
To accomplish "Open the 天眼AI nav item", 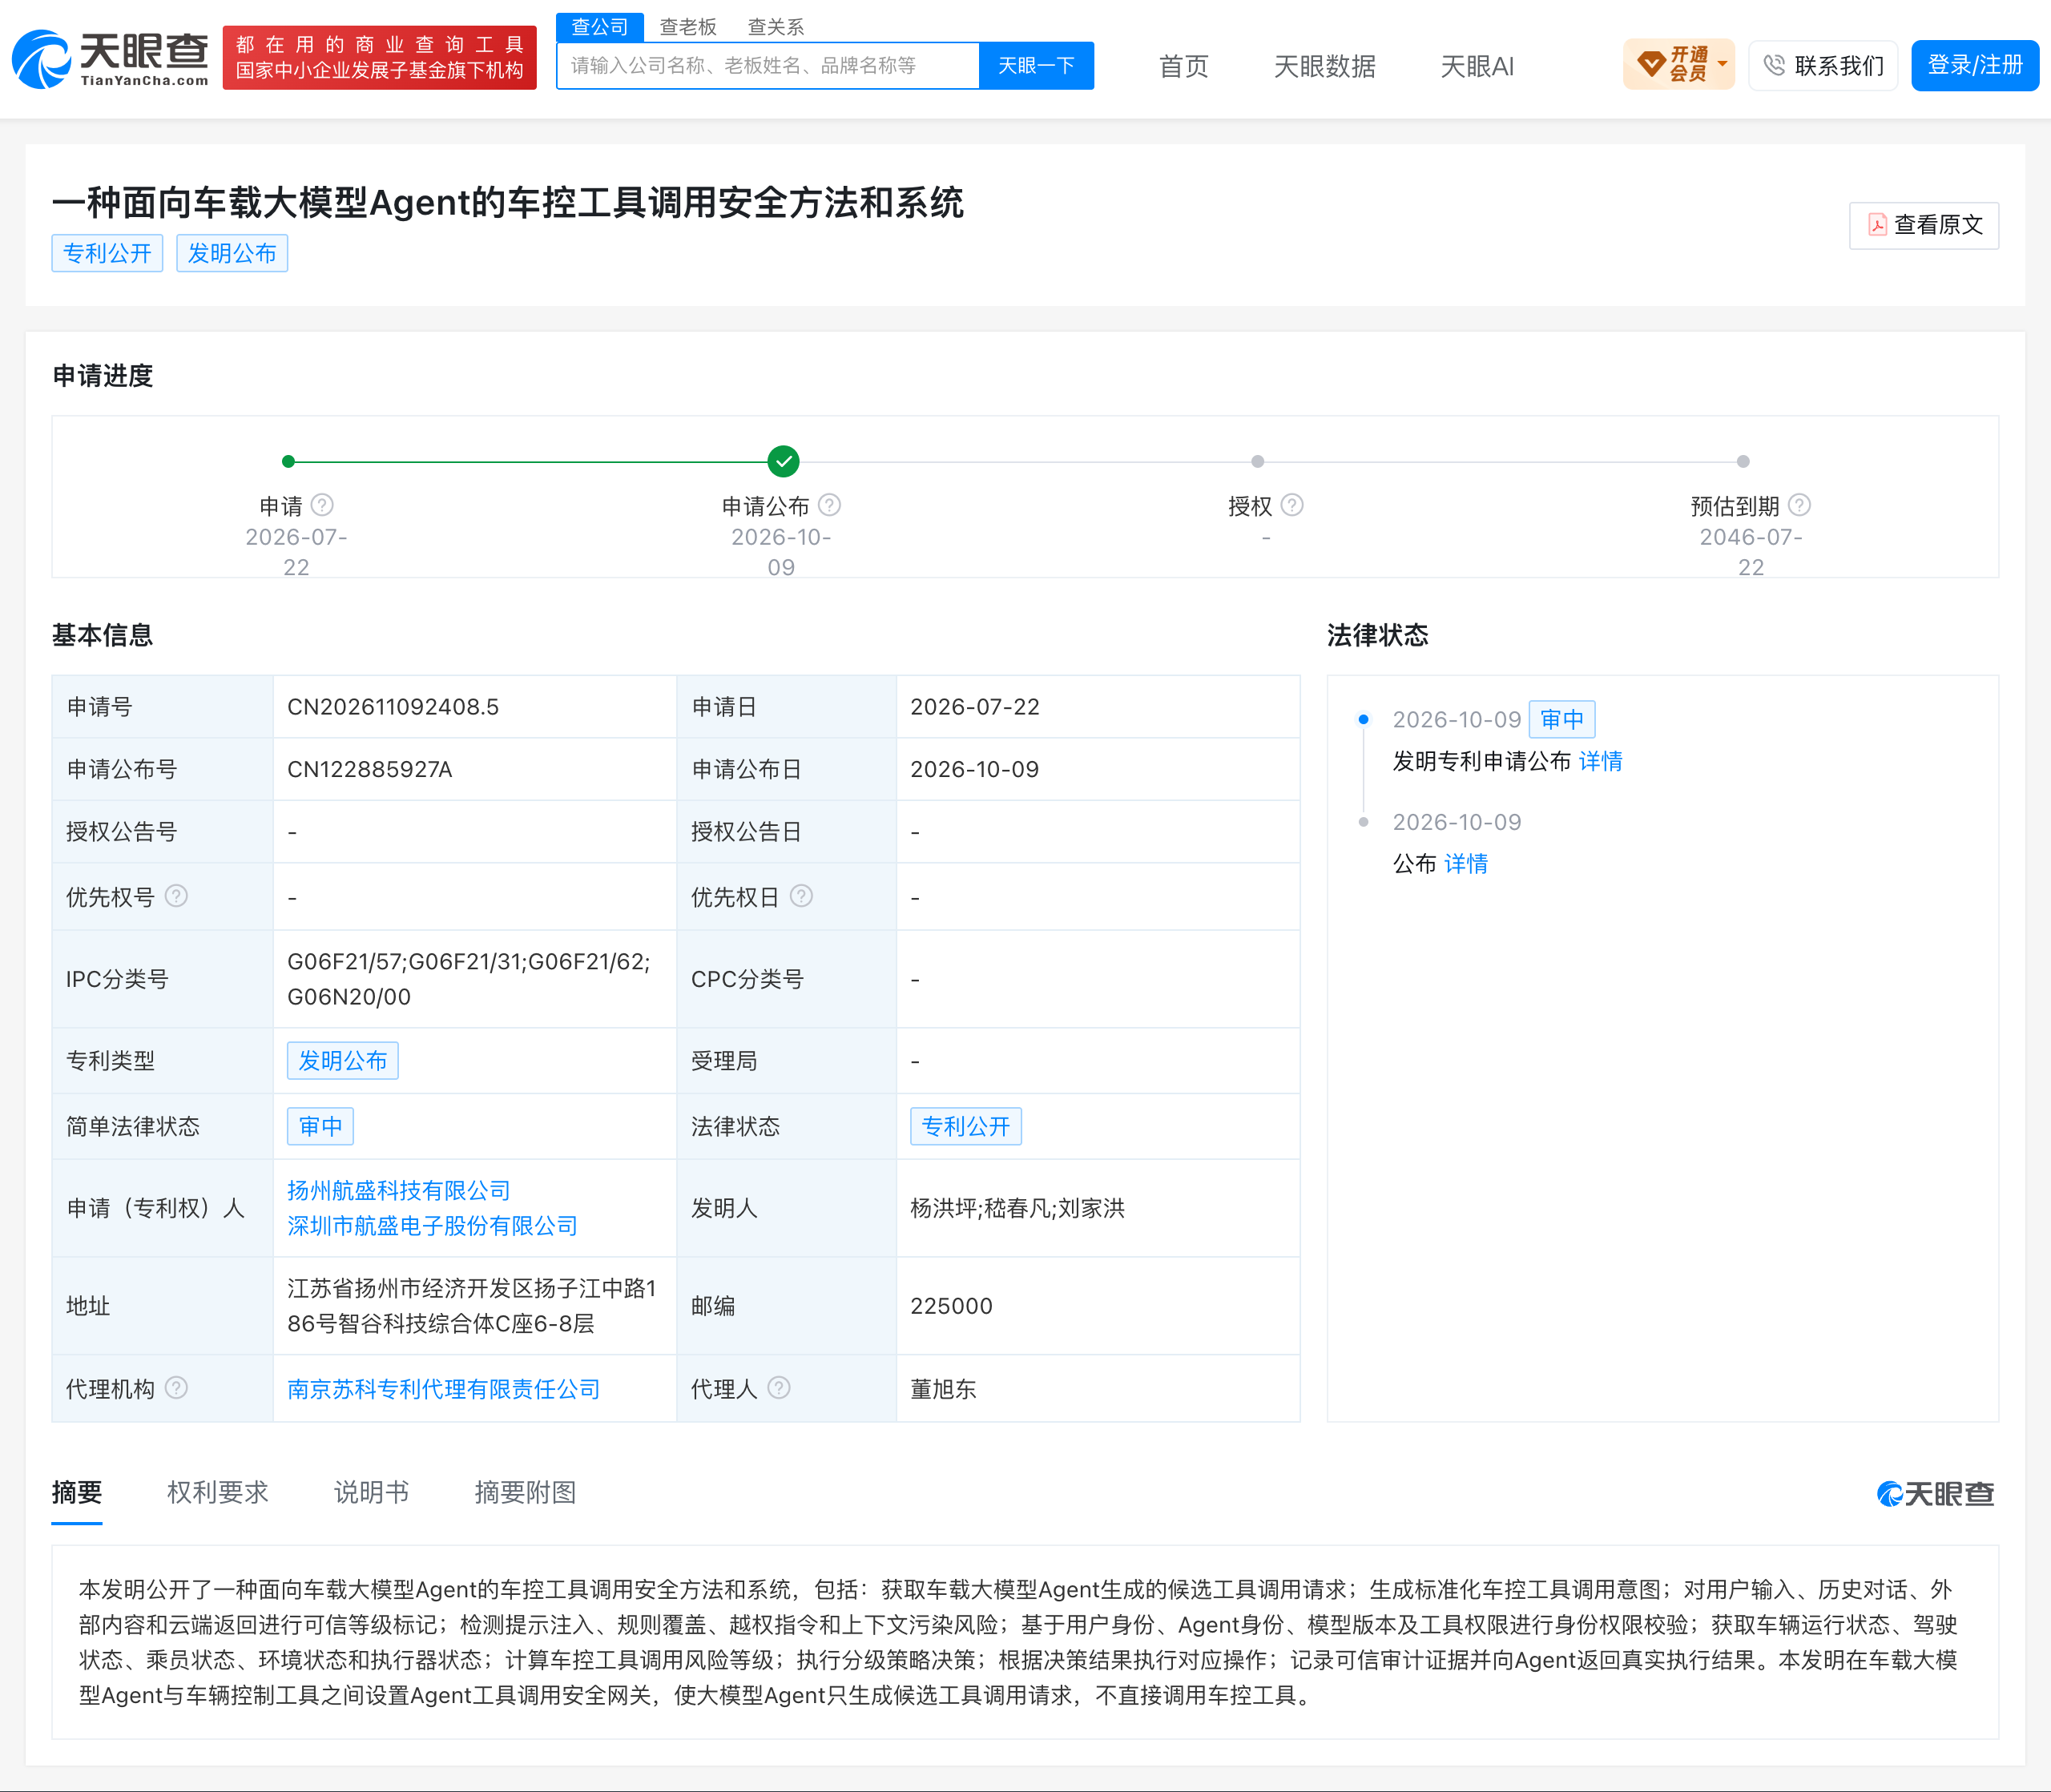I will point(1477,66).
